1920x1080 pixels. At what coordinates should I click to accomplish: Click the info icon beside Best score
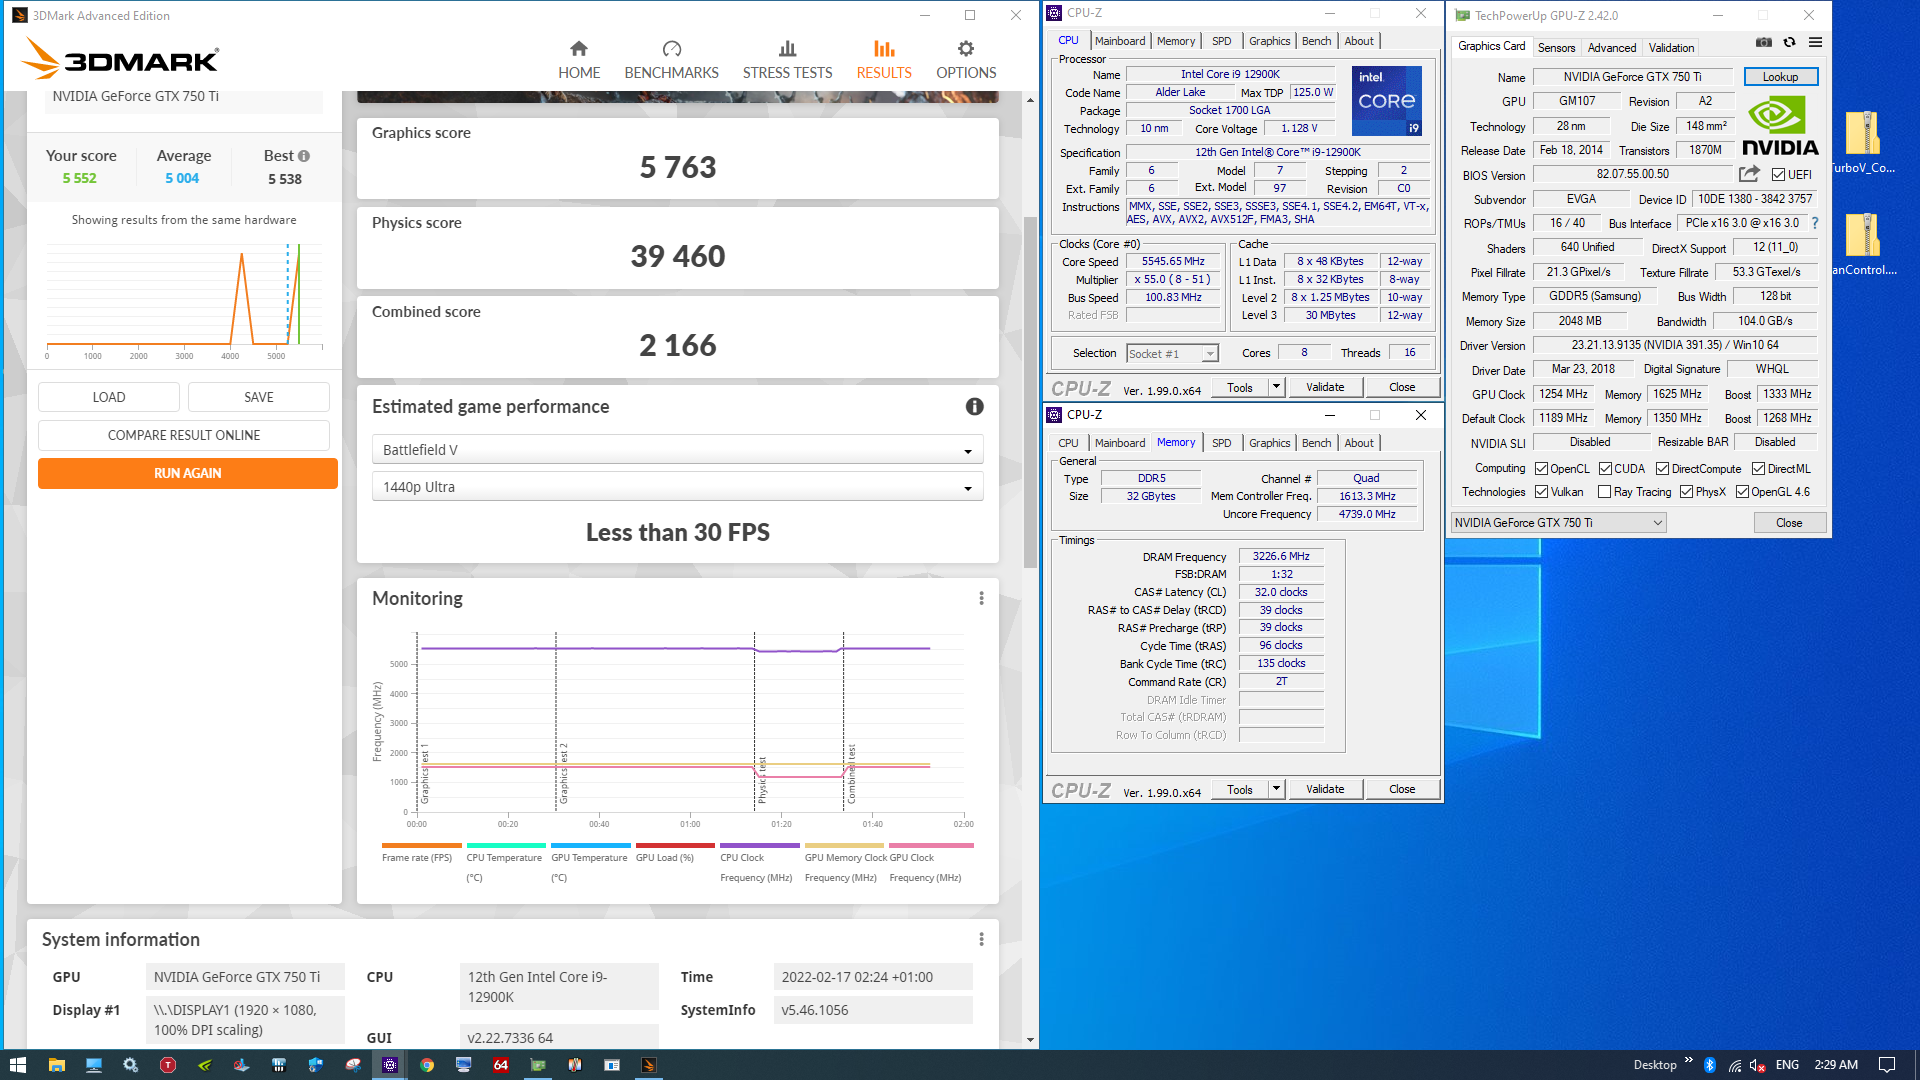pyautogui.click(x=304, y=156)
